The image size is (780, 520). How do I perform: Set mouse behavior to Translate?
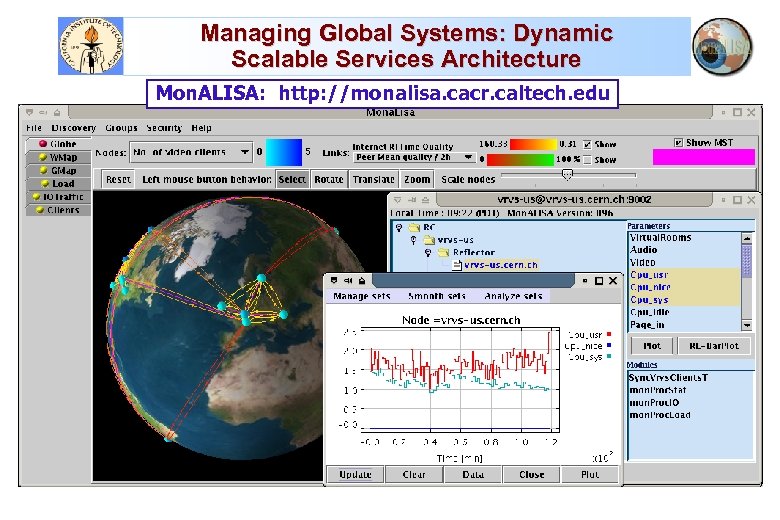374,180
